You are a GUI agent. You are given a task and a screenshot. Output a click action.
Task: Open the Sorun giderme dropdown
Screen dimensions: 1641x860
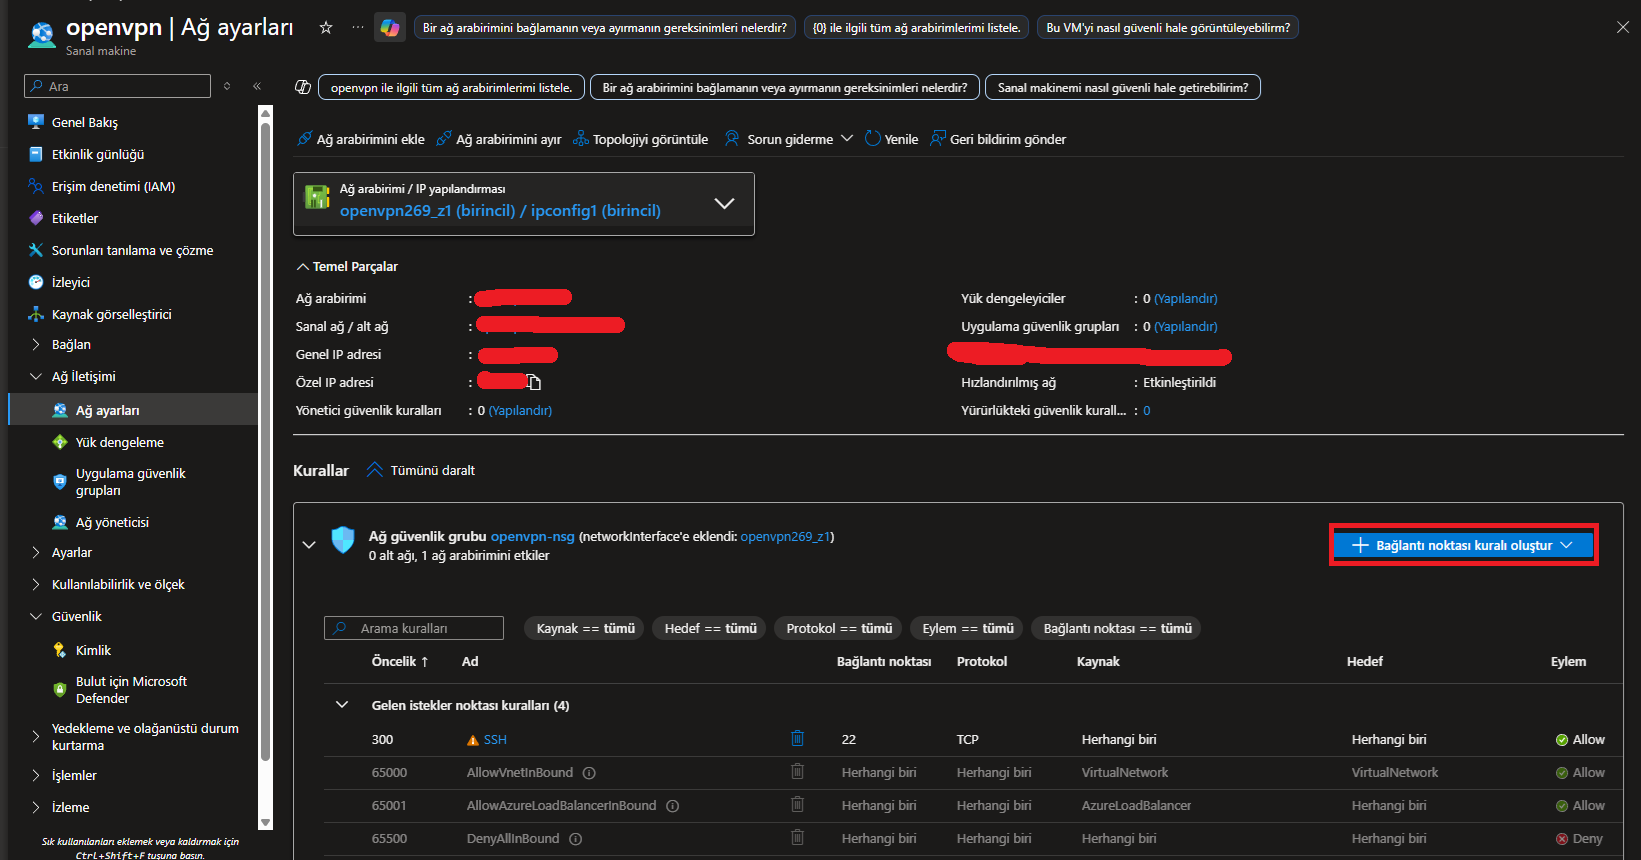tap(788, 139)
